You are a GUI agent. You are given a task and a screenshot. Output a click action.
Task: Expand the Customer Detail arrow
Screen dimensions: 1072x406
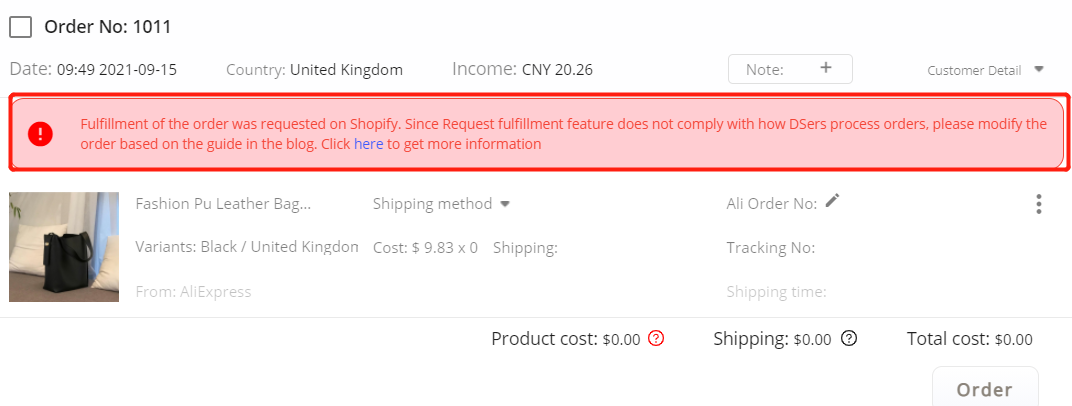(x=1038, y=69)
